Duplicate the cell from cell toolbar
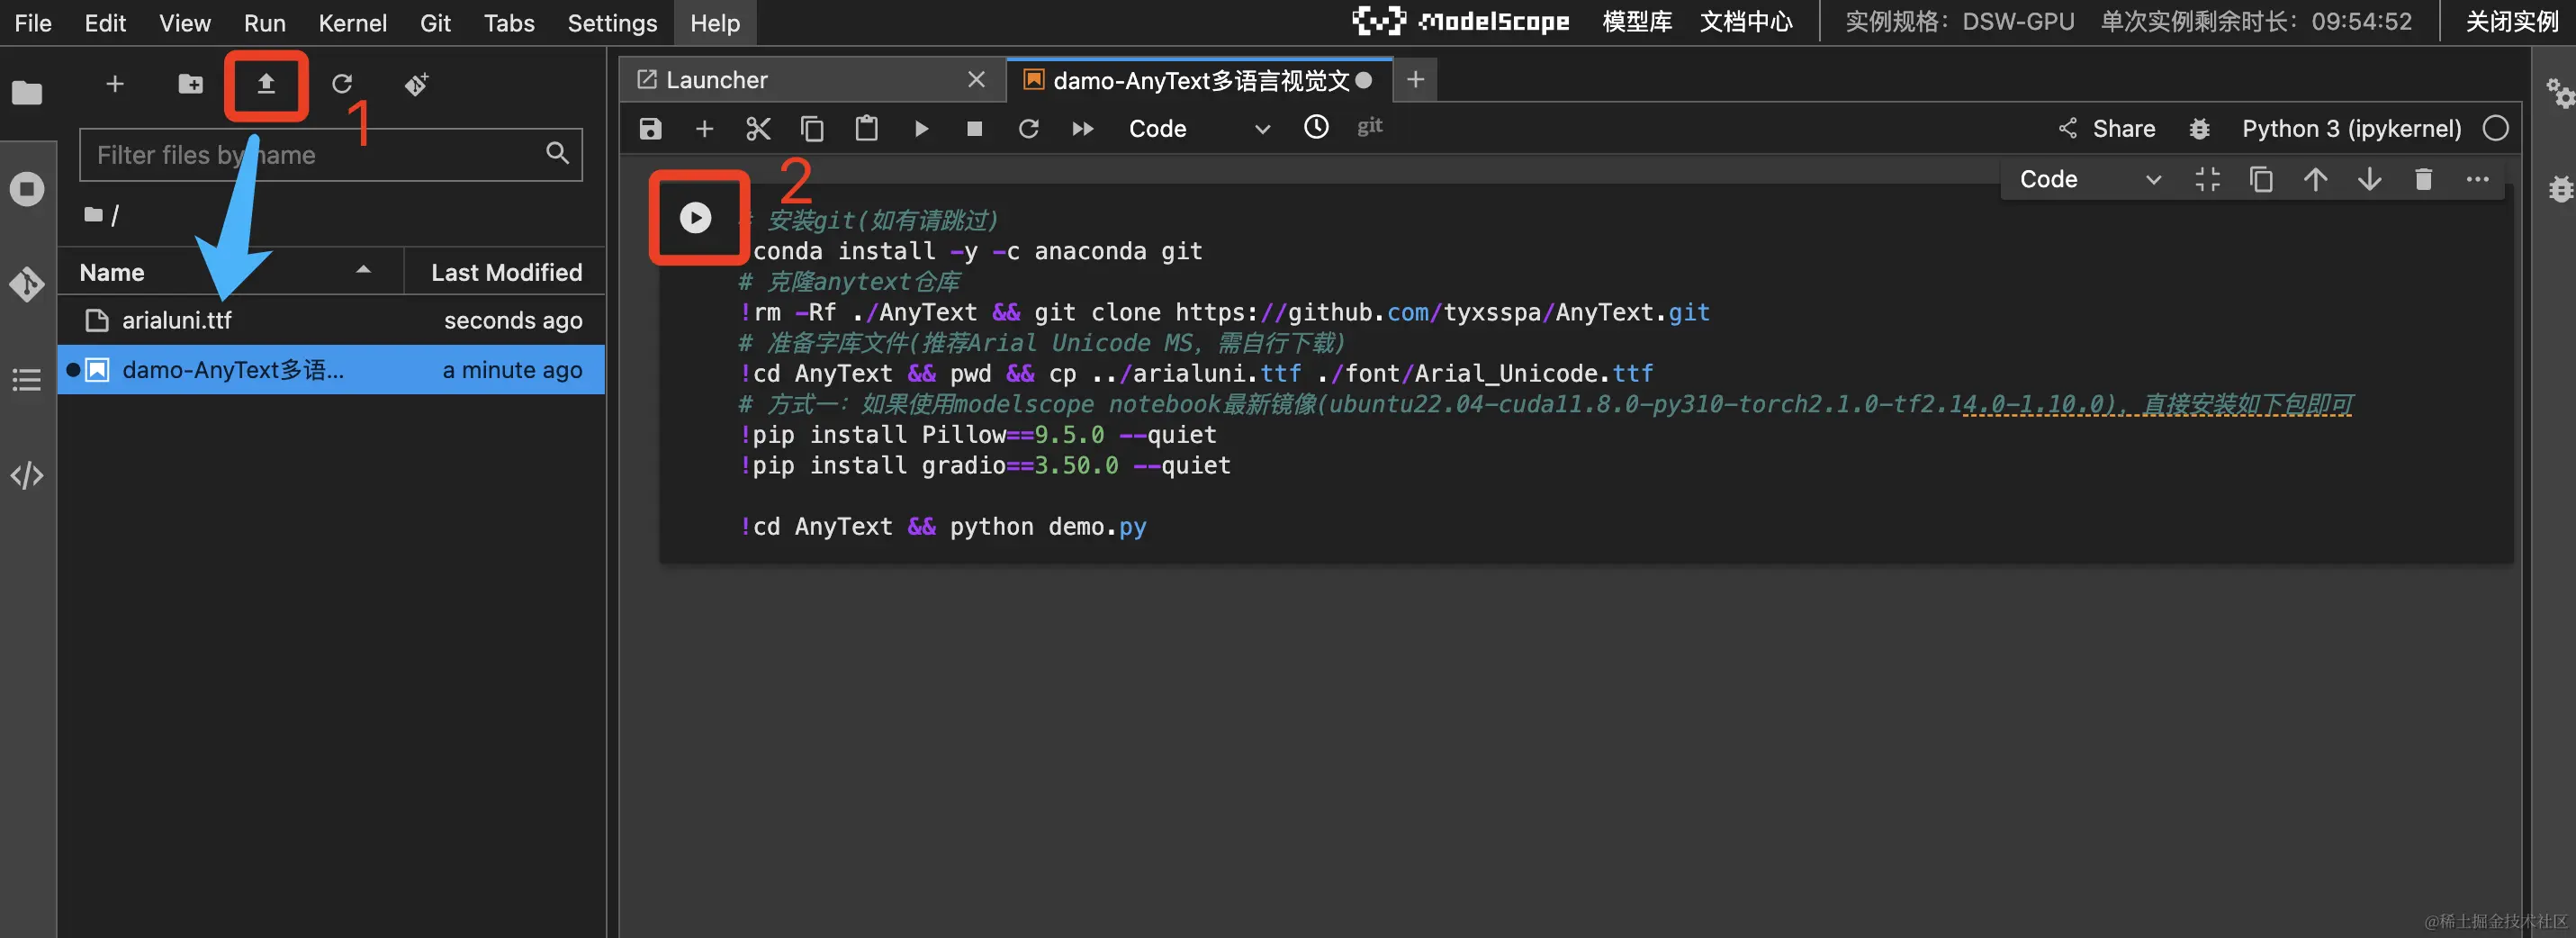Screen dimensions: 2576x938 tap(2262, 179)
